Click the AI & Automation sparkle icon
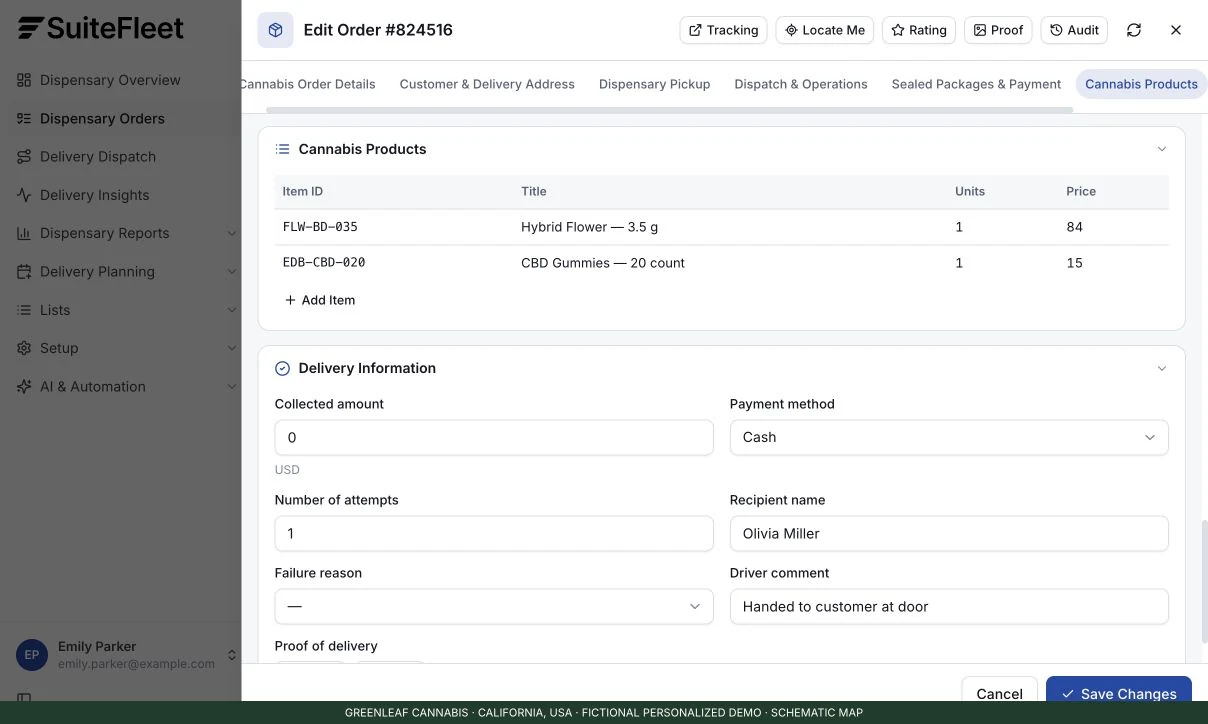This screenshot has height=724, width=1208. 24,386
